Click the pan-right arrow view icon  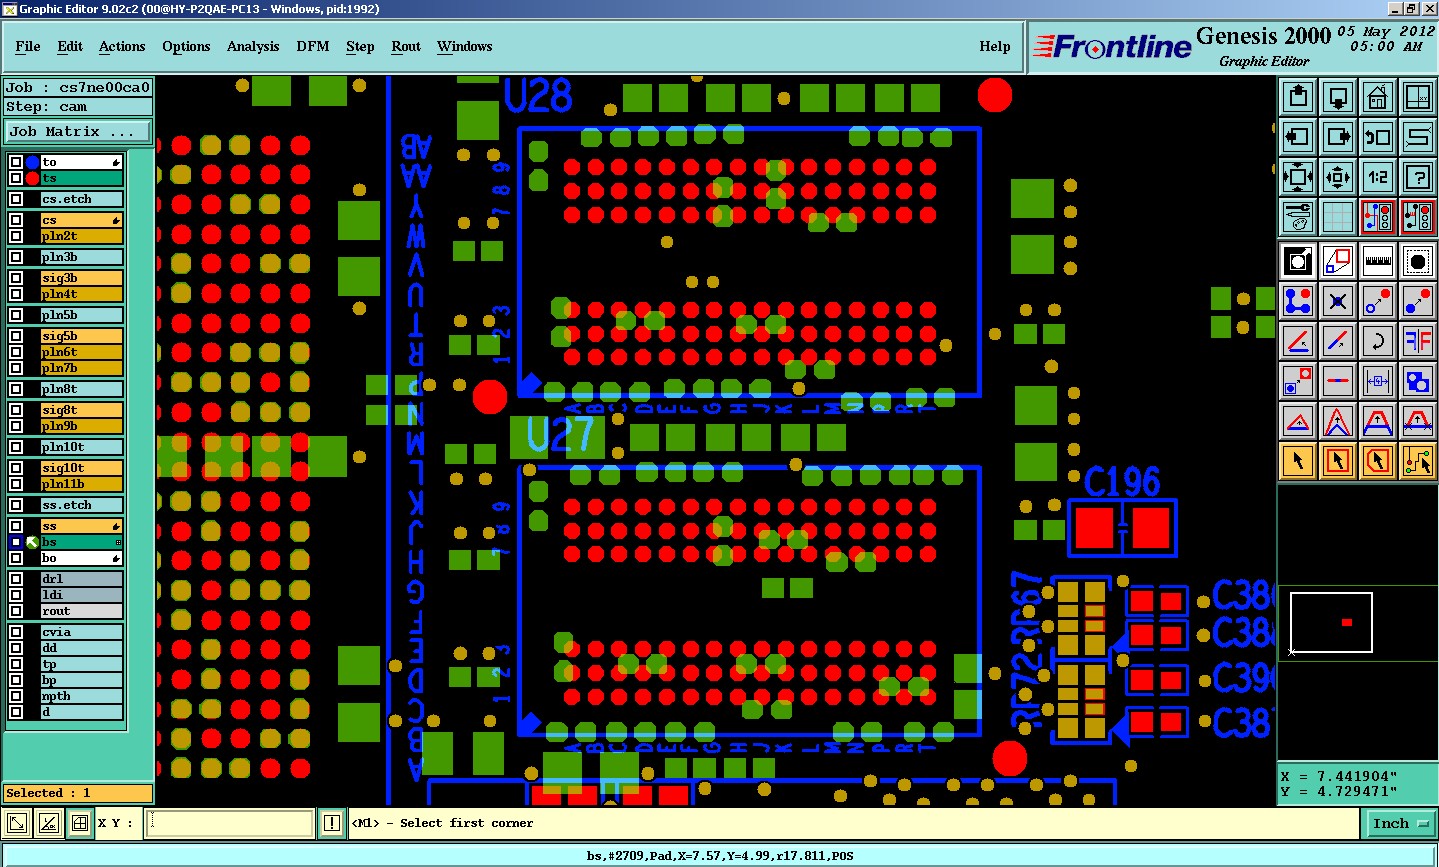1338,137
